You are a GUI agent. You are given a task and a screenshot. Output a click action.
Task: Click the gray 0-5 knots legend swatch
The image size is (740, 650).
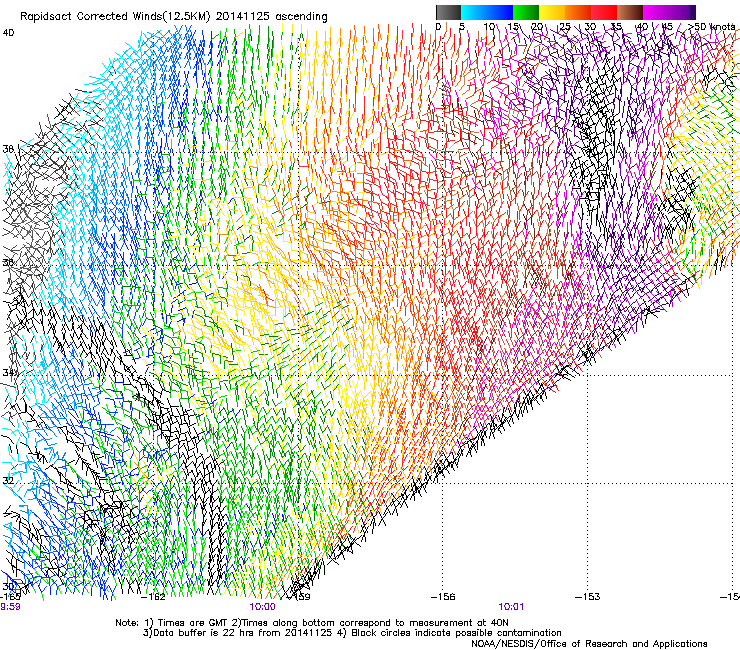[x=448, y=12]
